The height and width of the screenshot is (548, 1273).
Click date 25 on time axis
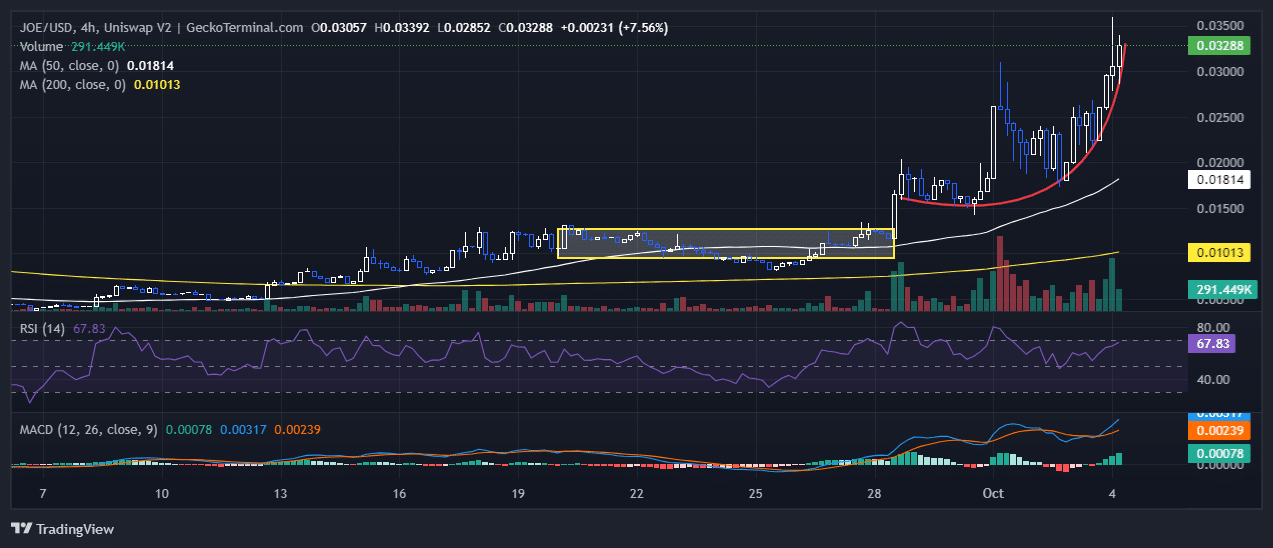pos(756,494)
